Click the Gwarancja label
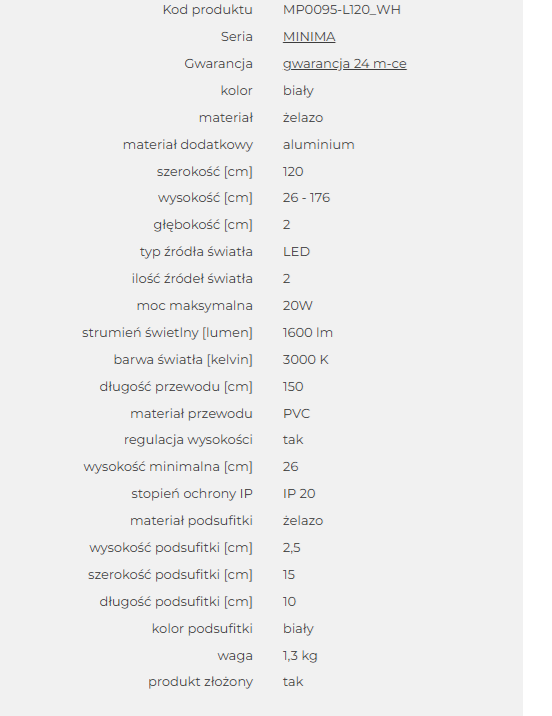The image size is (552, 716). (x=218, y=63)
